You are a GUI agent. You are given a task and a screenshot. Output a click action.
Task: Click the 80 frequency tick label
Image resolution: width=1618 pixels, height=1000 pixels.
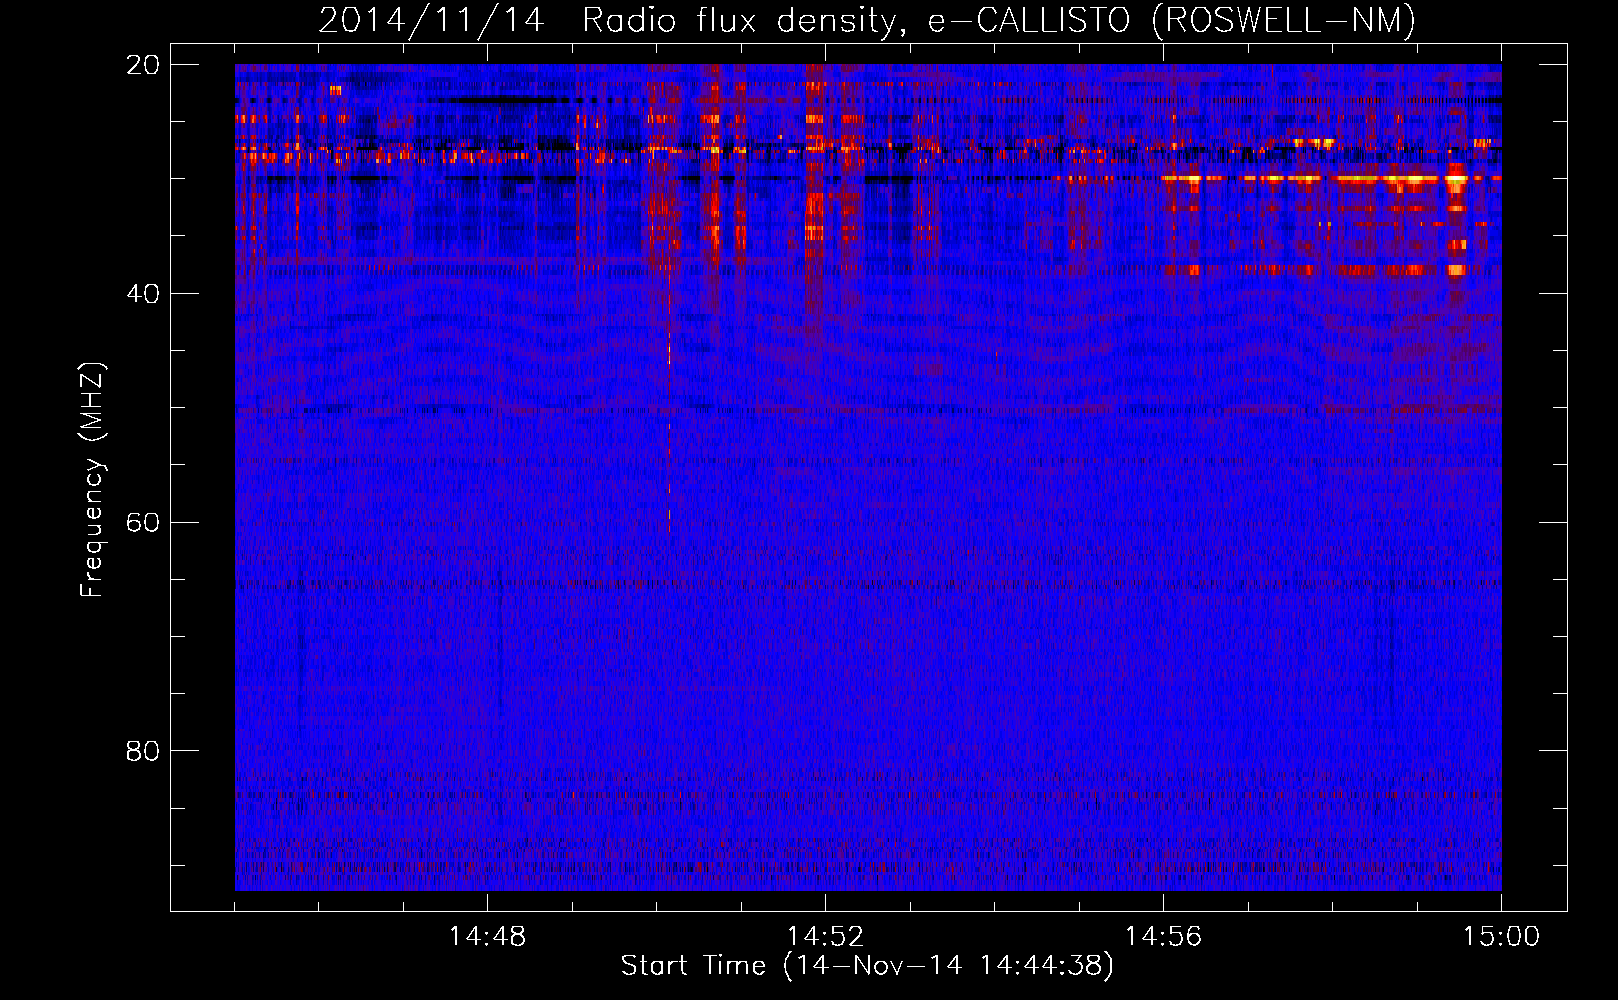[142, 751]
